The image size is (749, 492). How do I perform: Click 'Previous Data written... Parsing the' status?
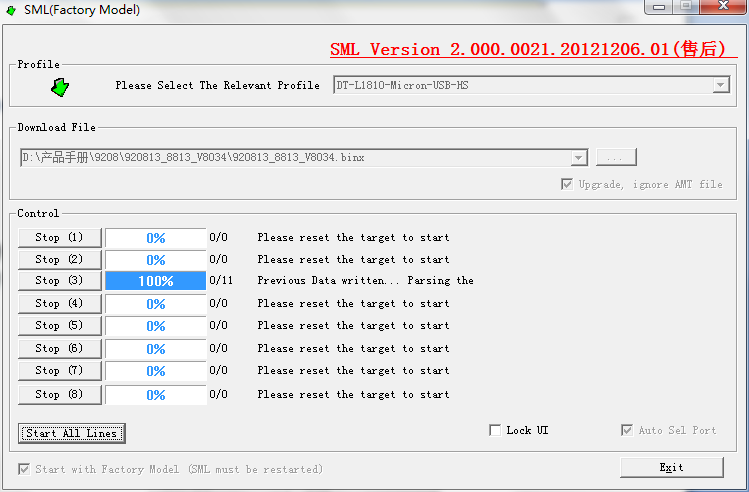pyautogui.click(x=365, y=280)
